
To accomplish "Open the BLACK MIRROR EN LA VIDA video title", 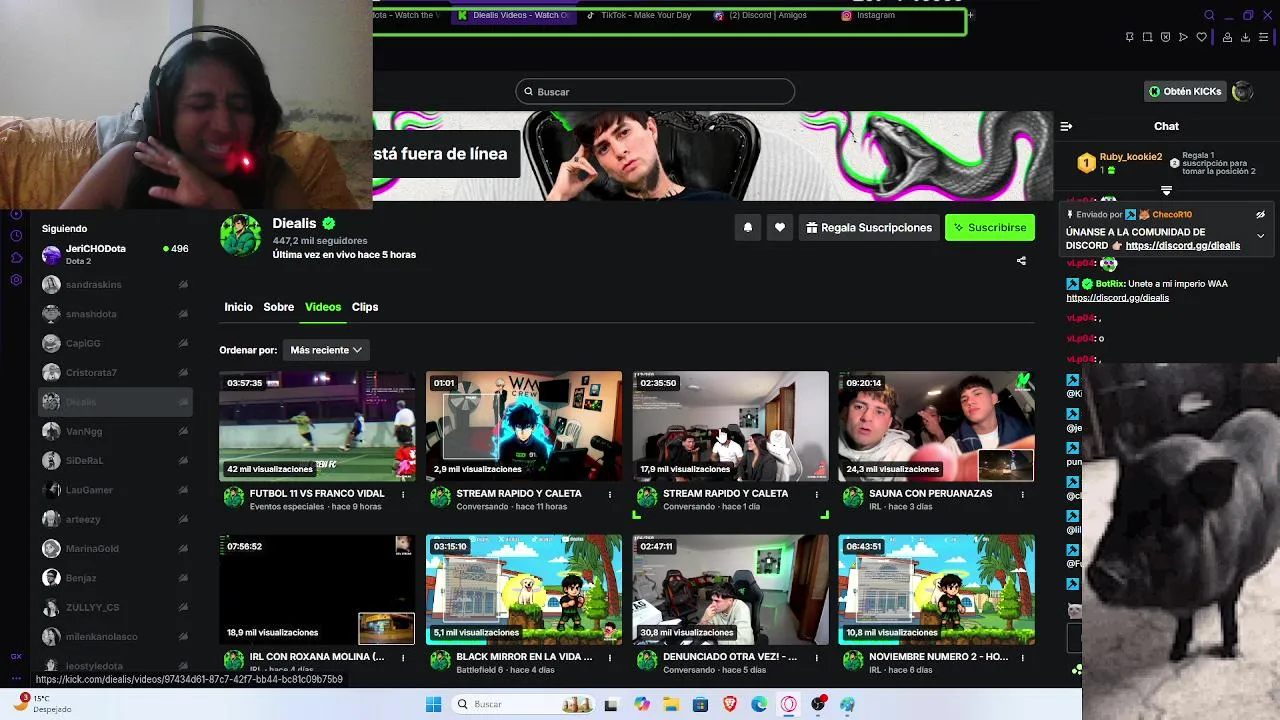I will 524,657.
